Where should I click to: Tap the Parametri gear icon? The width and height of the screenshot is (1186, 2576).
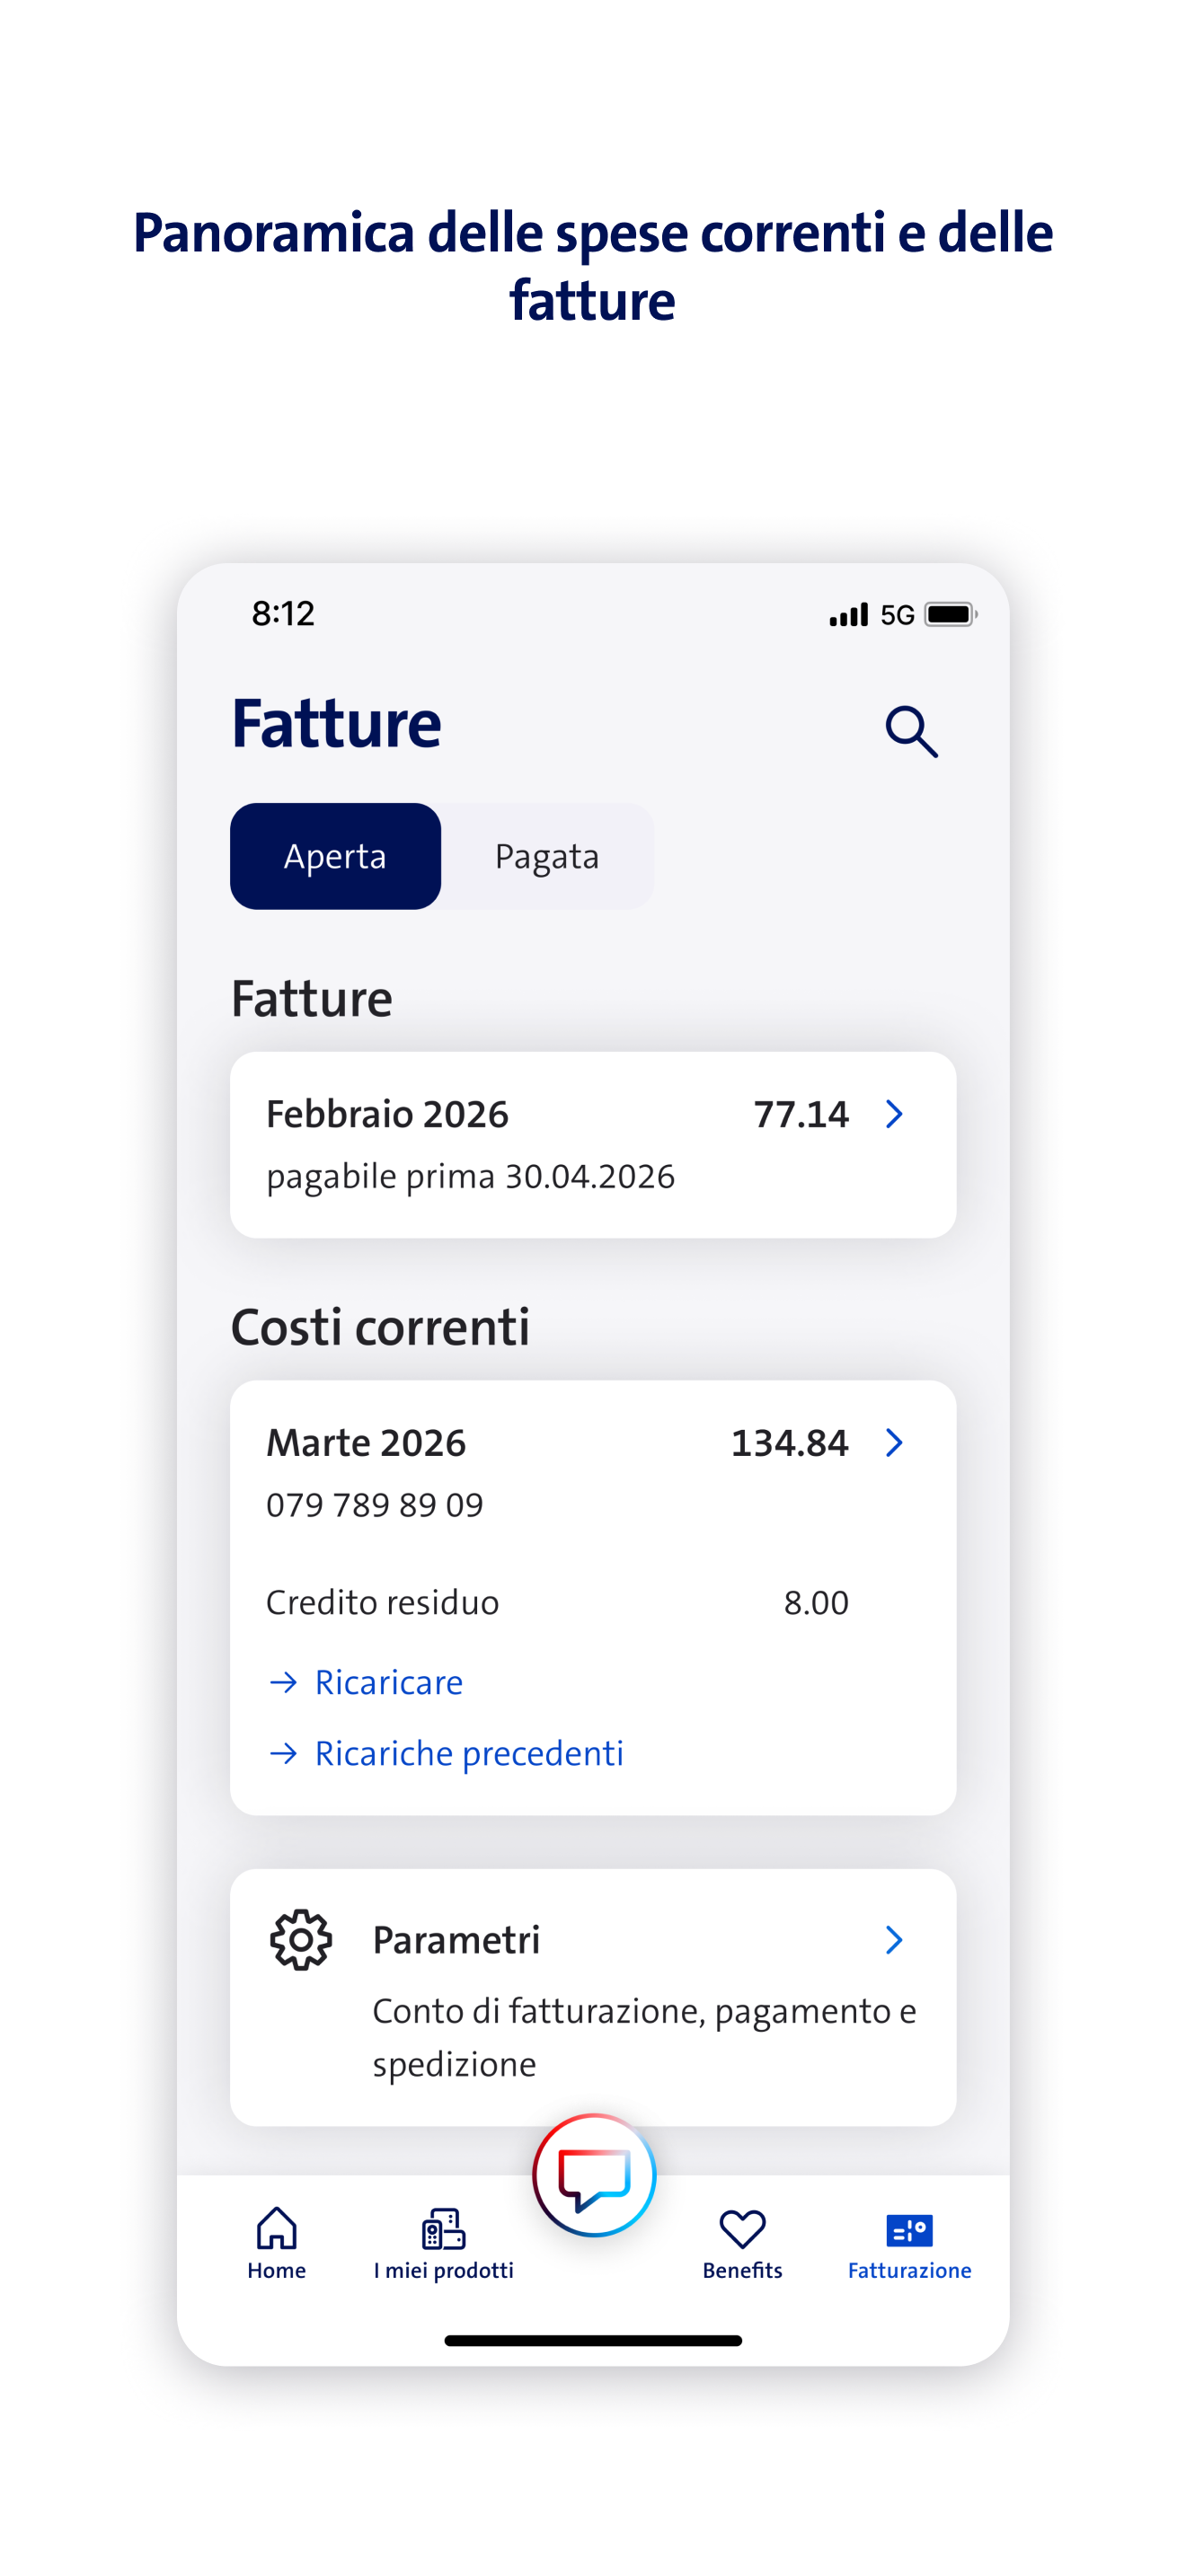[x=301, y=1940]
